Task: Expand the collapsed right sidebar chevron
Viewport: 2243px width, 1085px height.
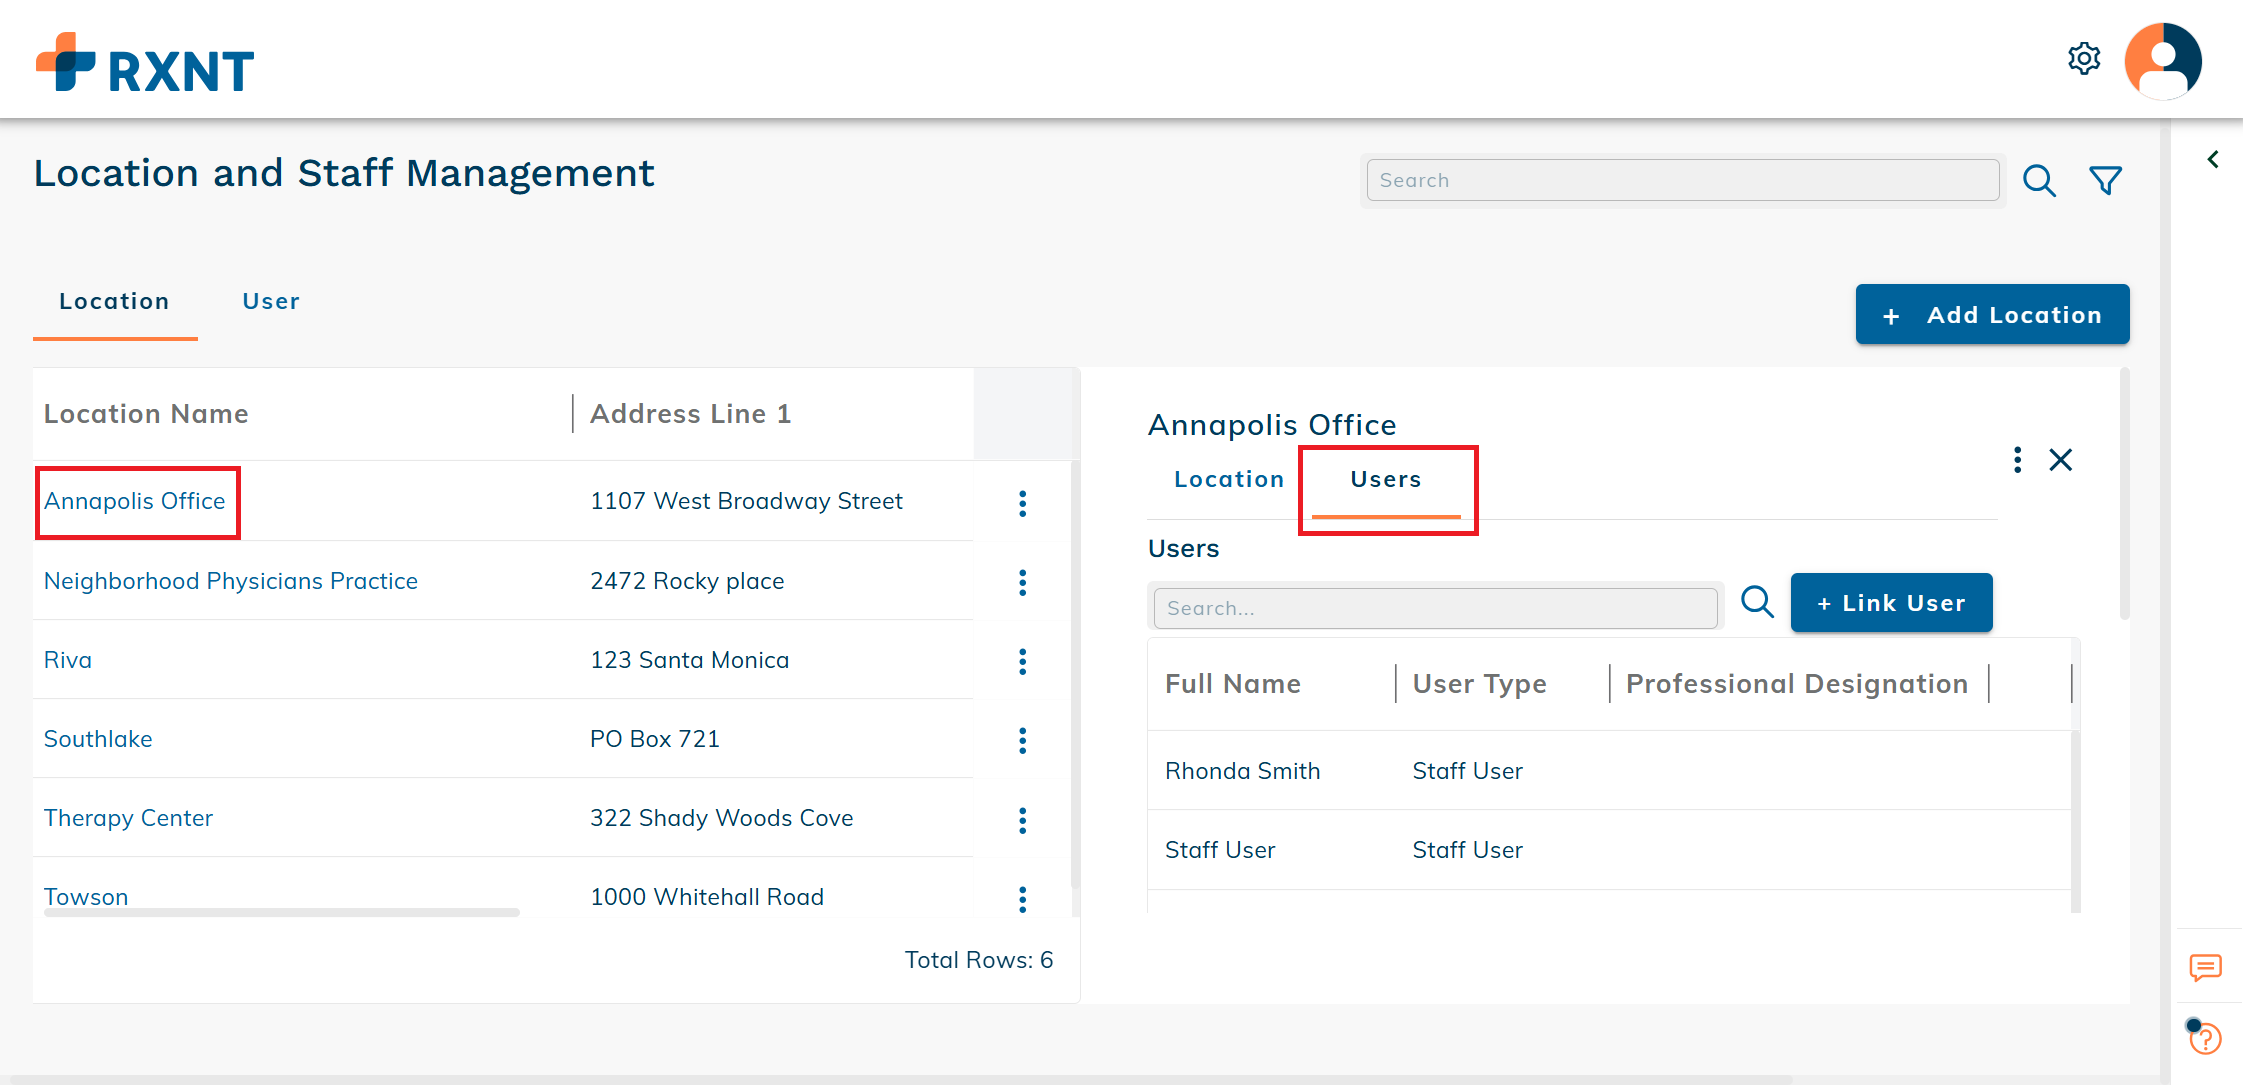Action: [2213, 160]
